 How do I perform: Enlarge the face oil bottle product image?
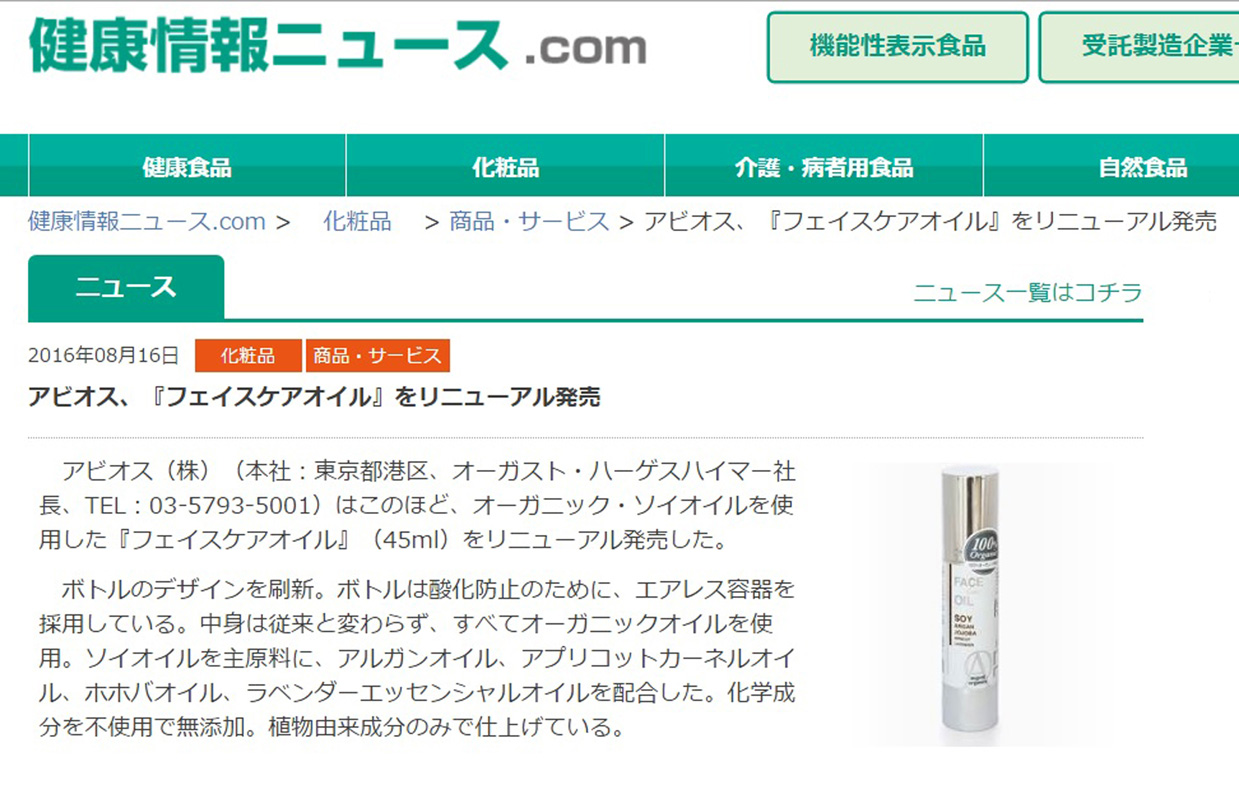pyautogui.click(x=970, y=605)
